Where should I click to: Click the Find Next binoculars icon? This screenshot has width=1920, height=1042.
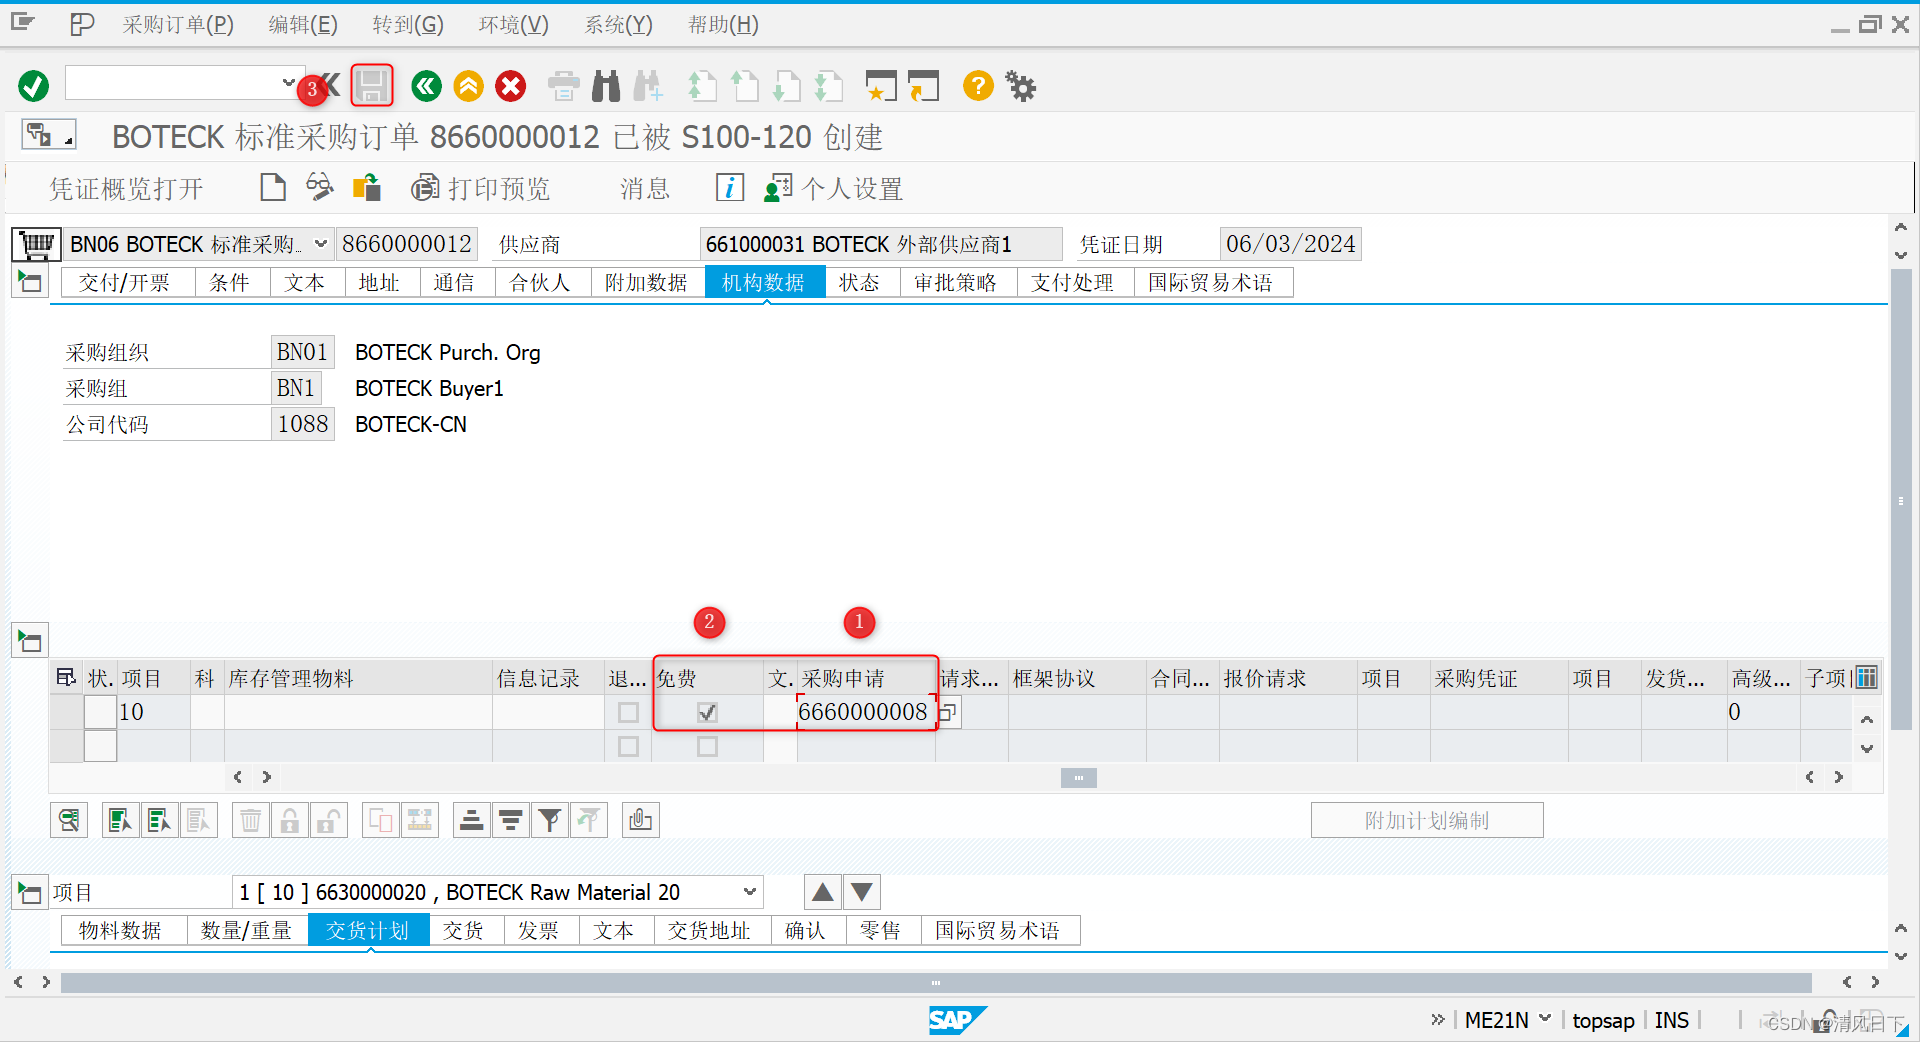click(x=648, y=86)
